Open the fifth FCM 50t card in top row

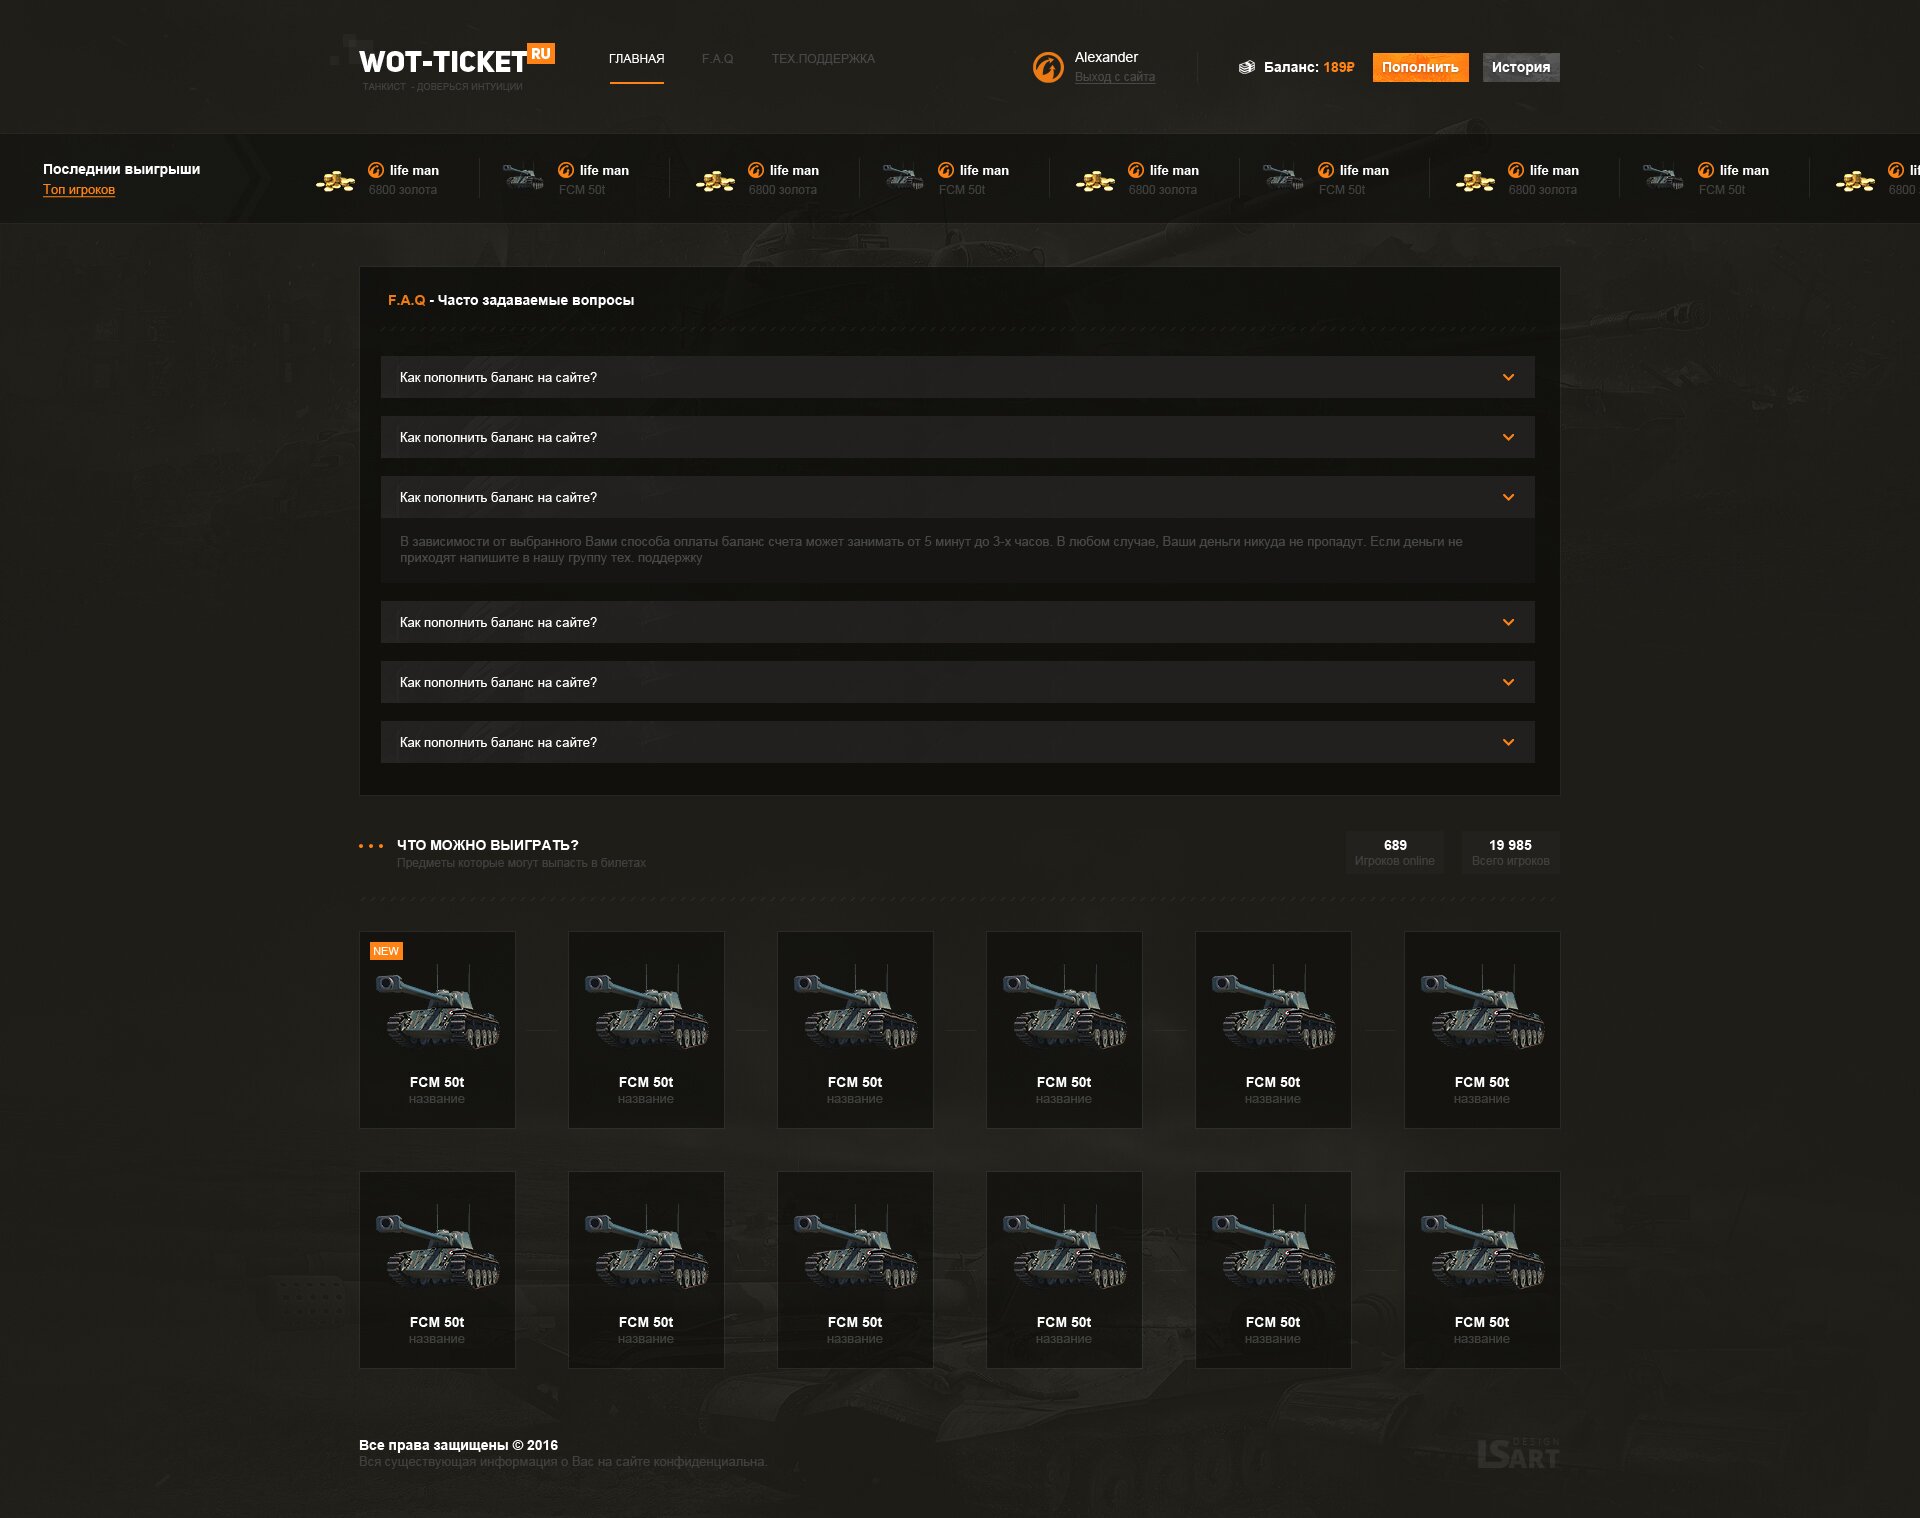[x=1273, y=1030]
